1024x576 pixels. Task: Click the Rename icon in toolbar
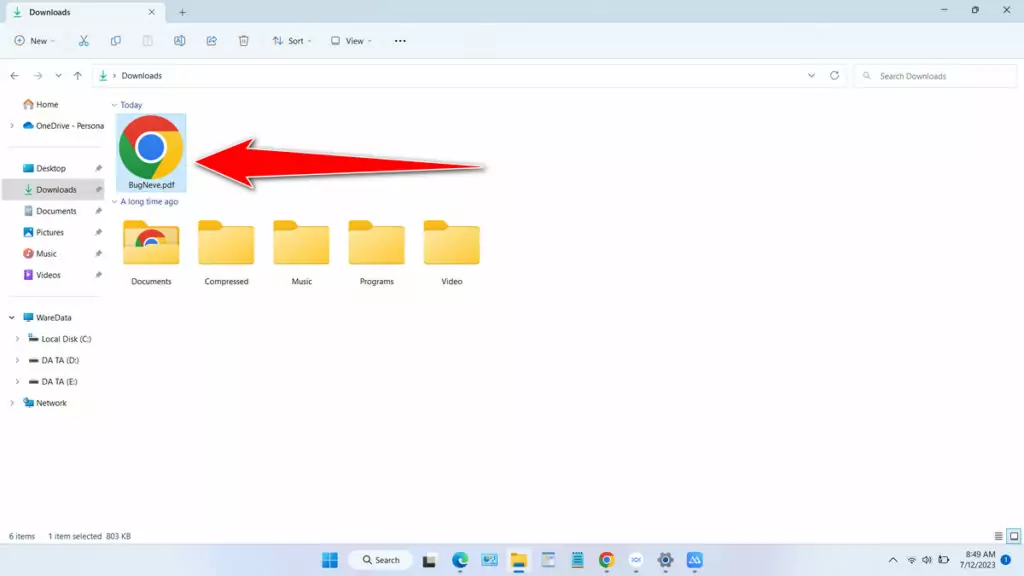(180, 40)
